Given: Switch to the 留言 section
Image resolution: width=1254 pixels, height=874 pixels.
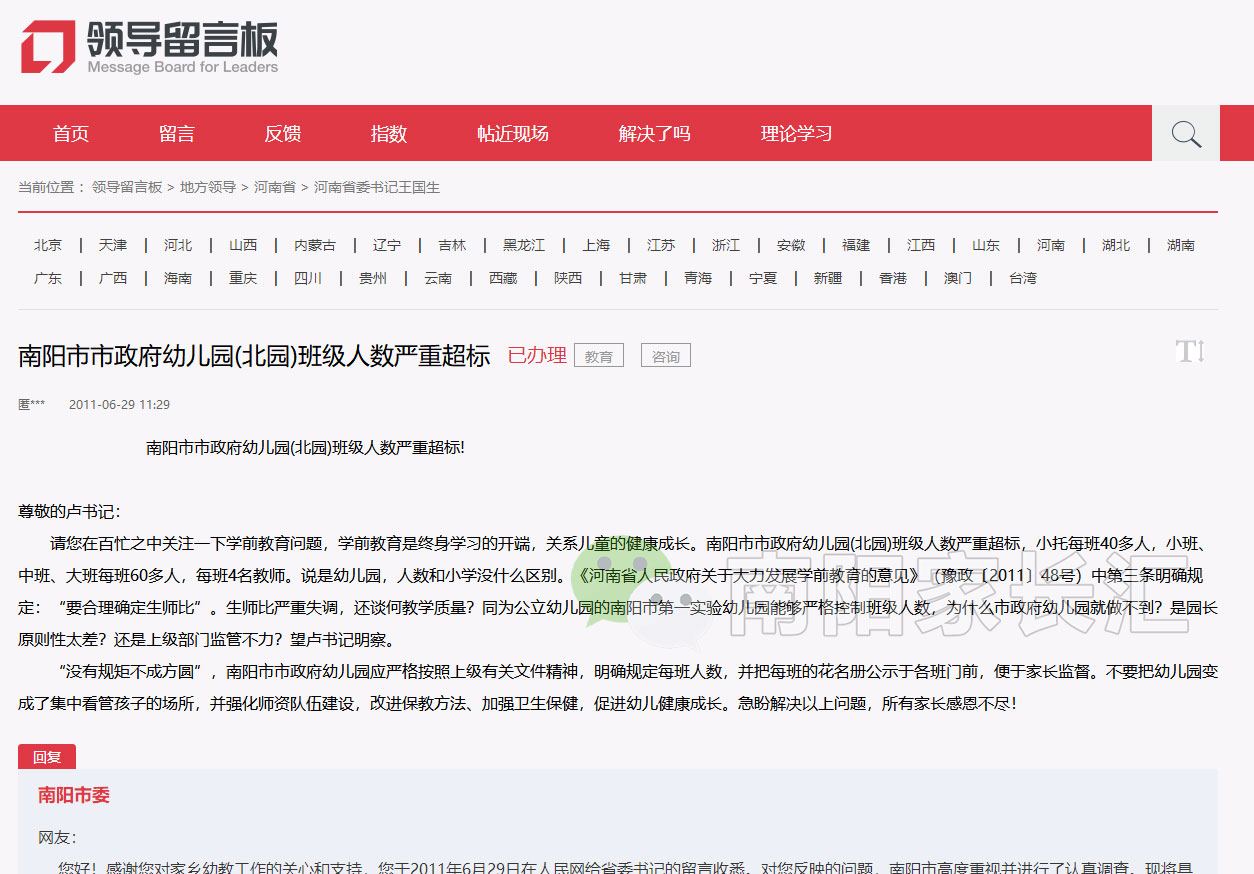Looking at the screenshot, I should (x=177, y=132).
